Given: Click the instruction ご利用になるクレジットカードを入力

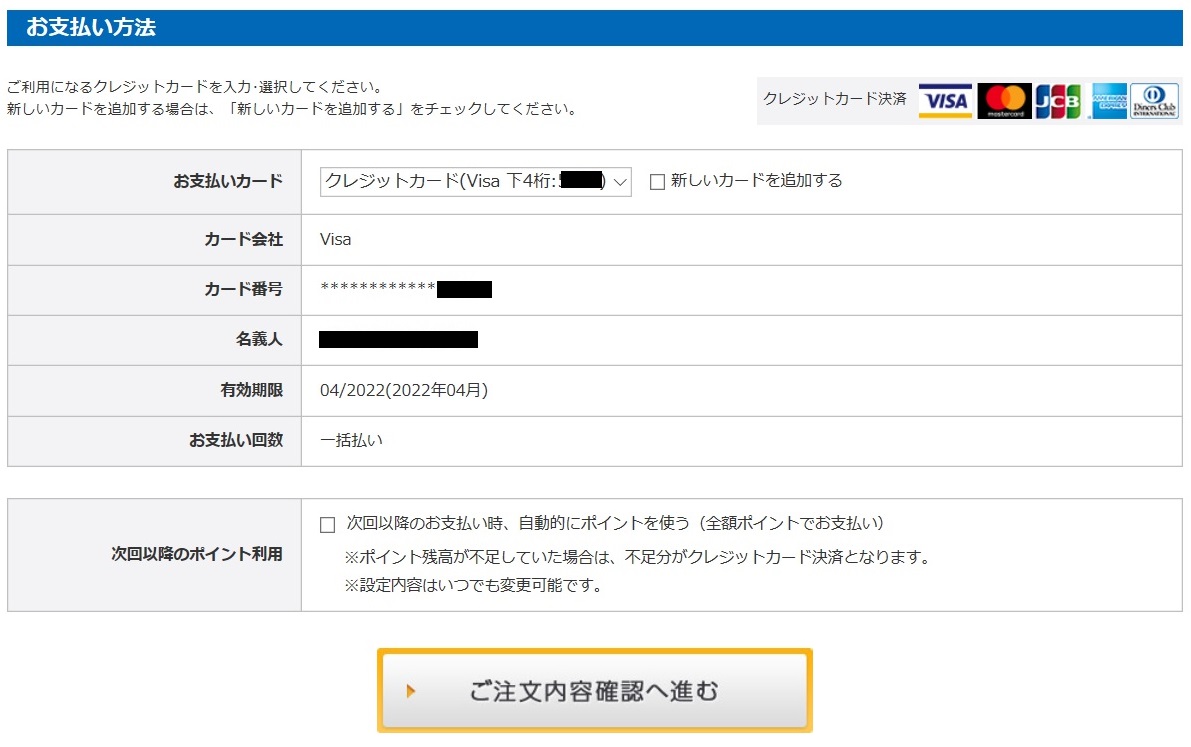Looking at the screenshot, I should point(195,87).
